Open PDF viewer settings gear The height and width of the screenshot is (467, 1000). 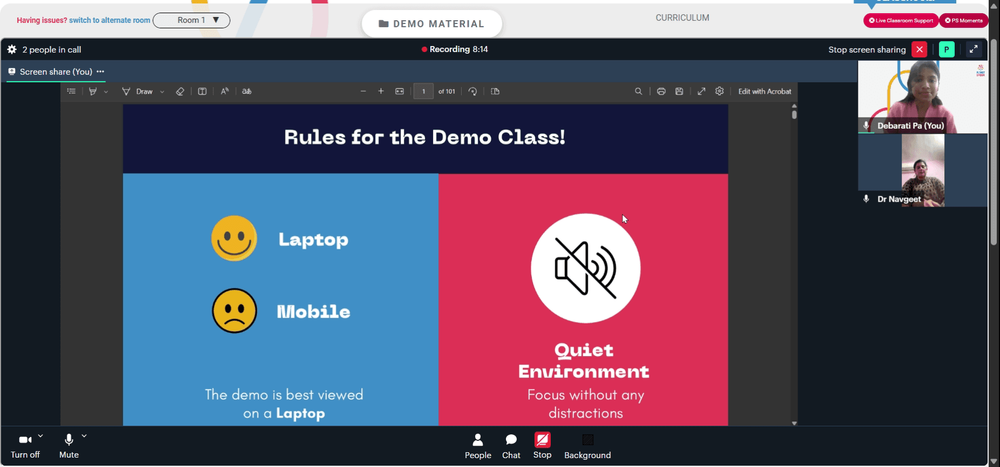[x=719, y=91]
